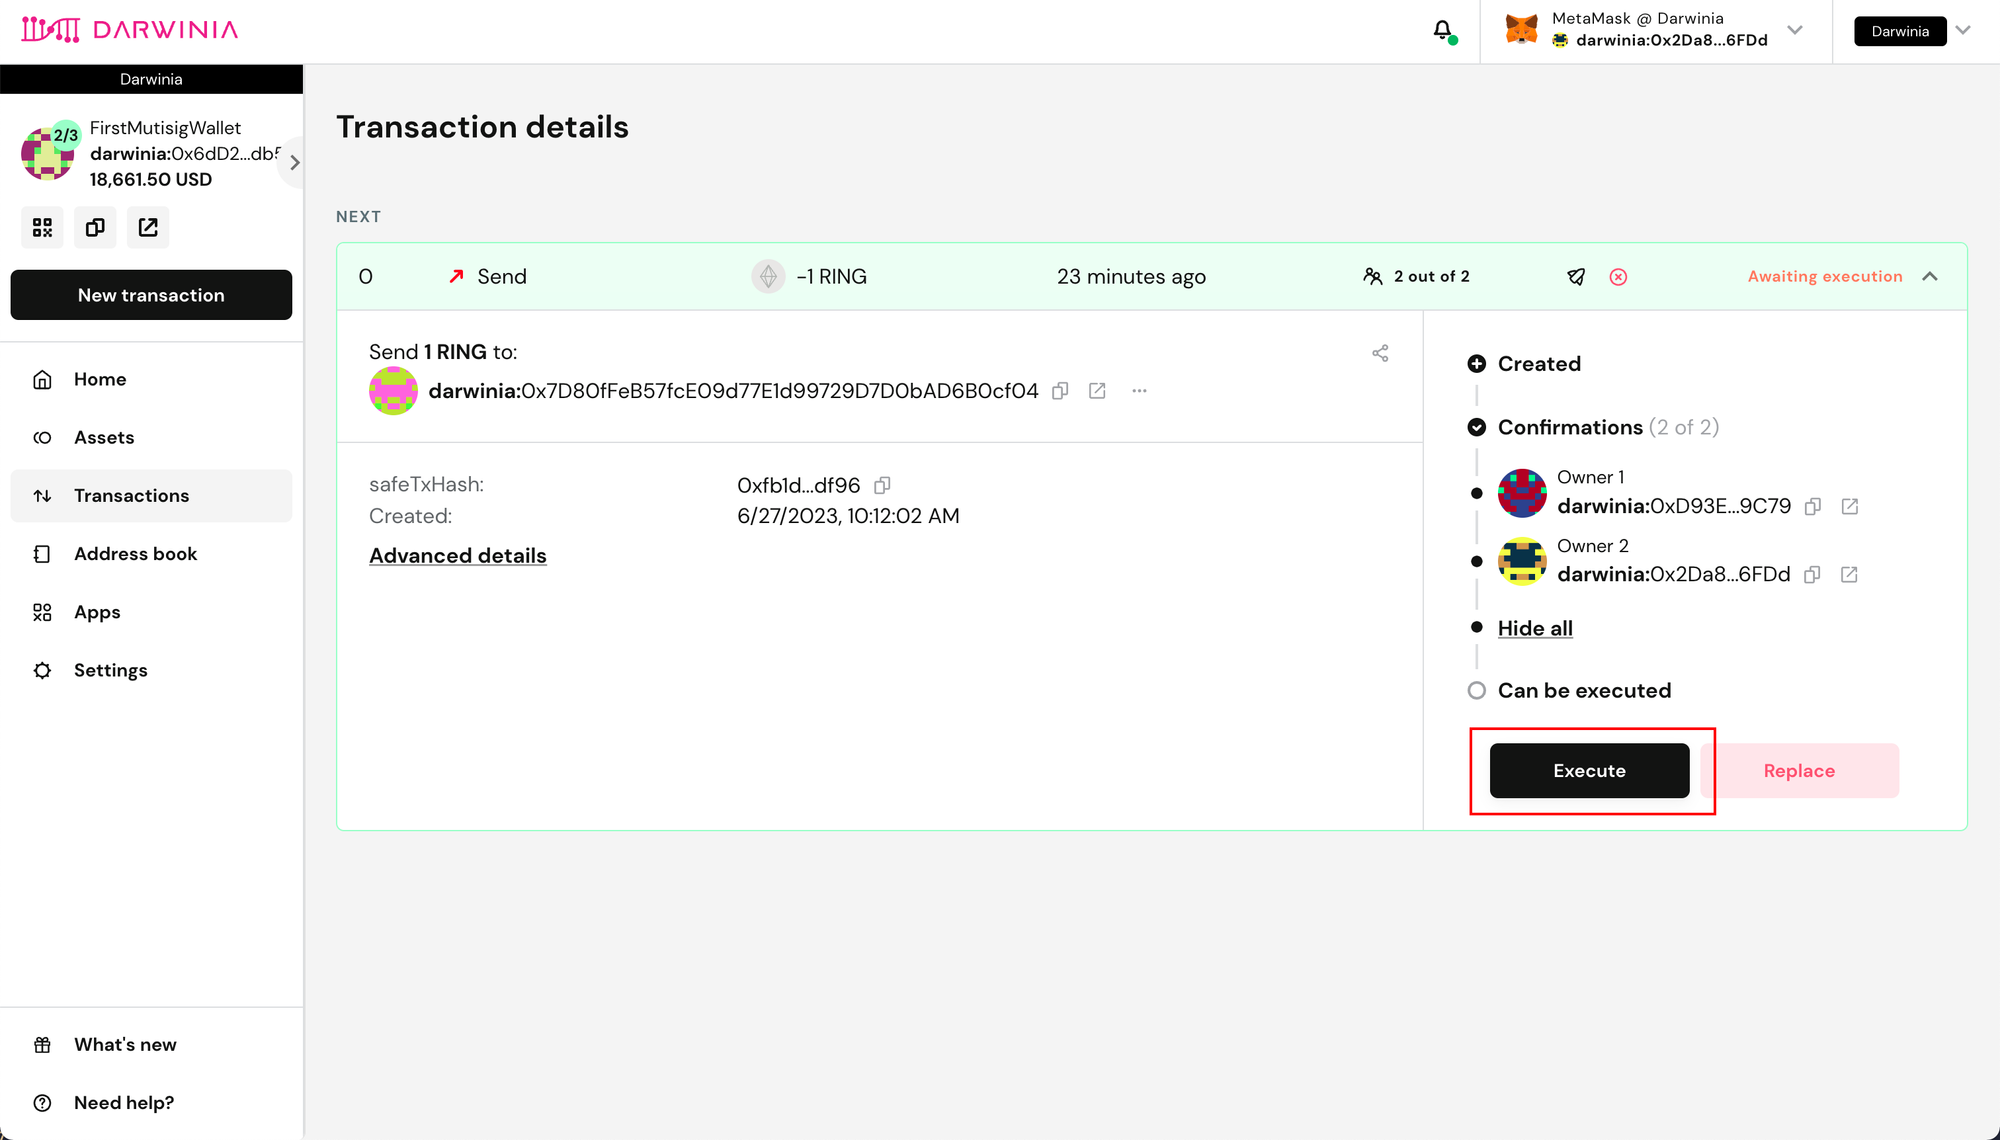
Task: Click the Hide all link
Action: click(1535, 628)
